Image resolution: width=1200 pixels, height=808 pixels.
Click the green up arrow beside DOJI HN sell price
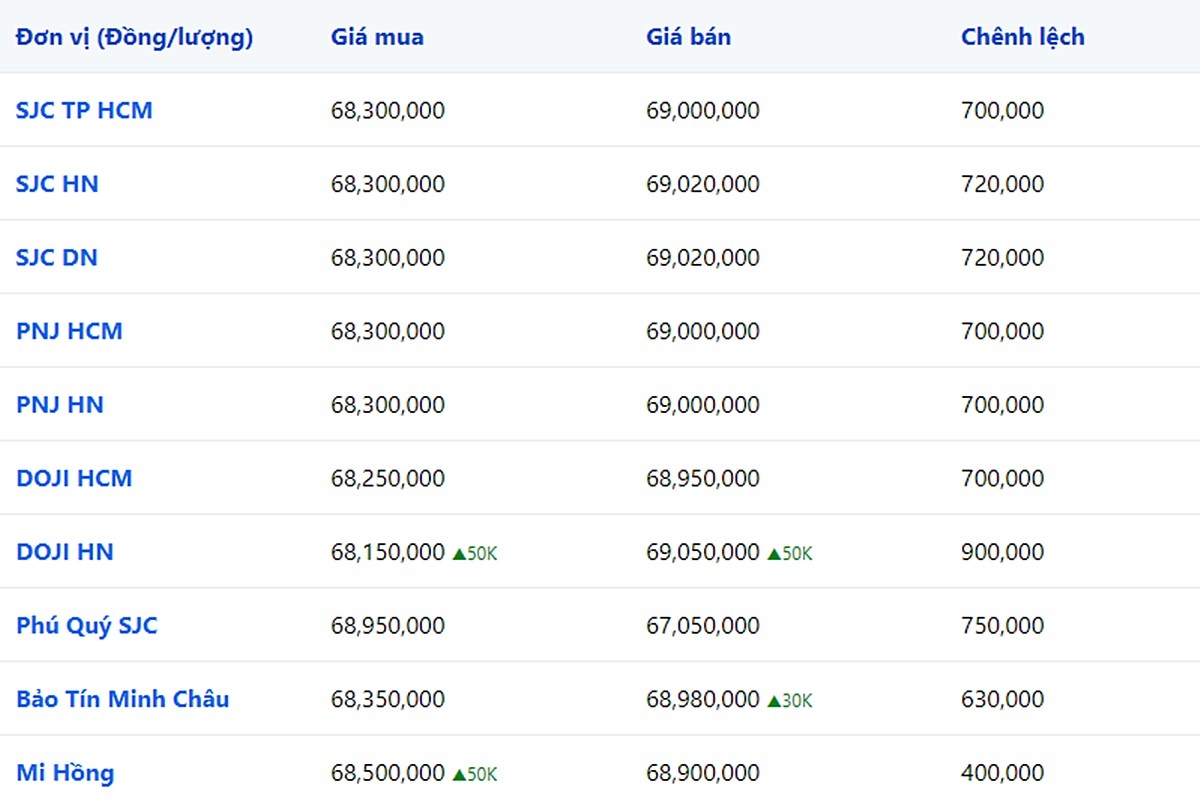pyautogui.click(x=774, y=553)
